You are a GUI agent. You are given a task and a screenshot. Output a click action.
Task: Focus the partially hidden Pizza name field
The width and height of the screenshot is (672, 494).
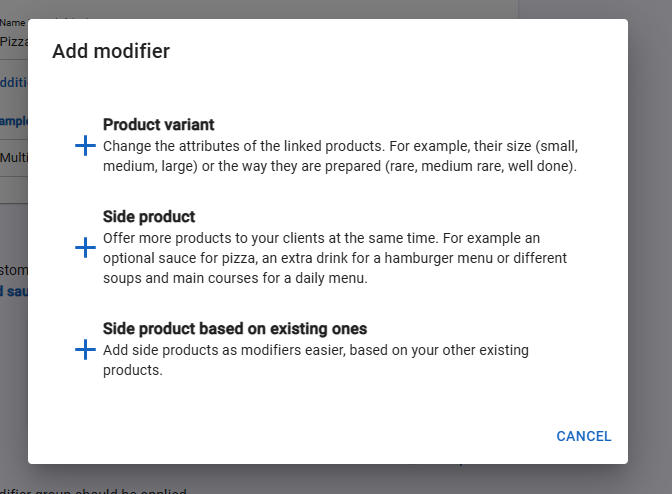point(14,42)
